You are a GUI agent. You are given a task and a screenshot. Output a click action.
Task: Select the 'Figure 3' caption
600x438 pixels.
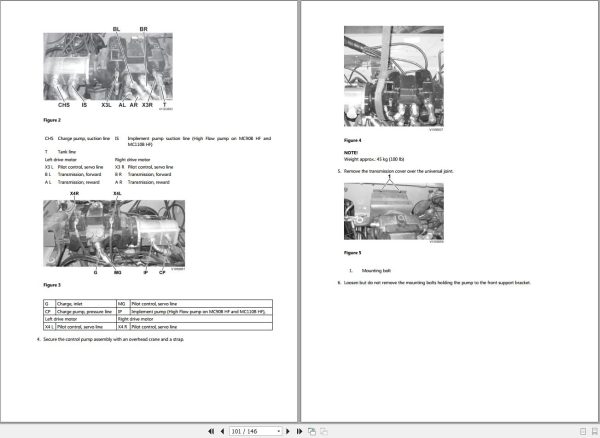[52, 285]
